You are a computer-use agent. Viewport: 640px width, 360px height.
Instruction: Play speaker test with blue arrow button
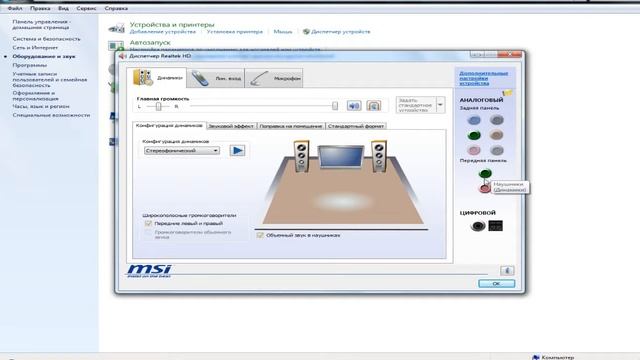[237, 151]
